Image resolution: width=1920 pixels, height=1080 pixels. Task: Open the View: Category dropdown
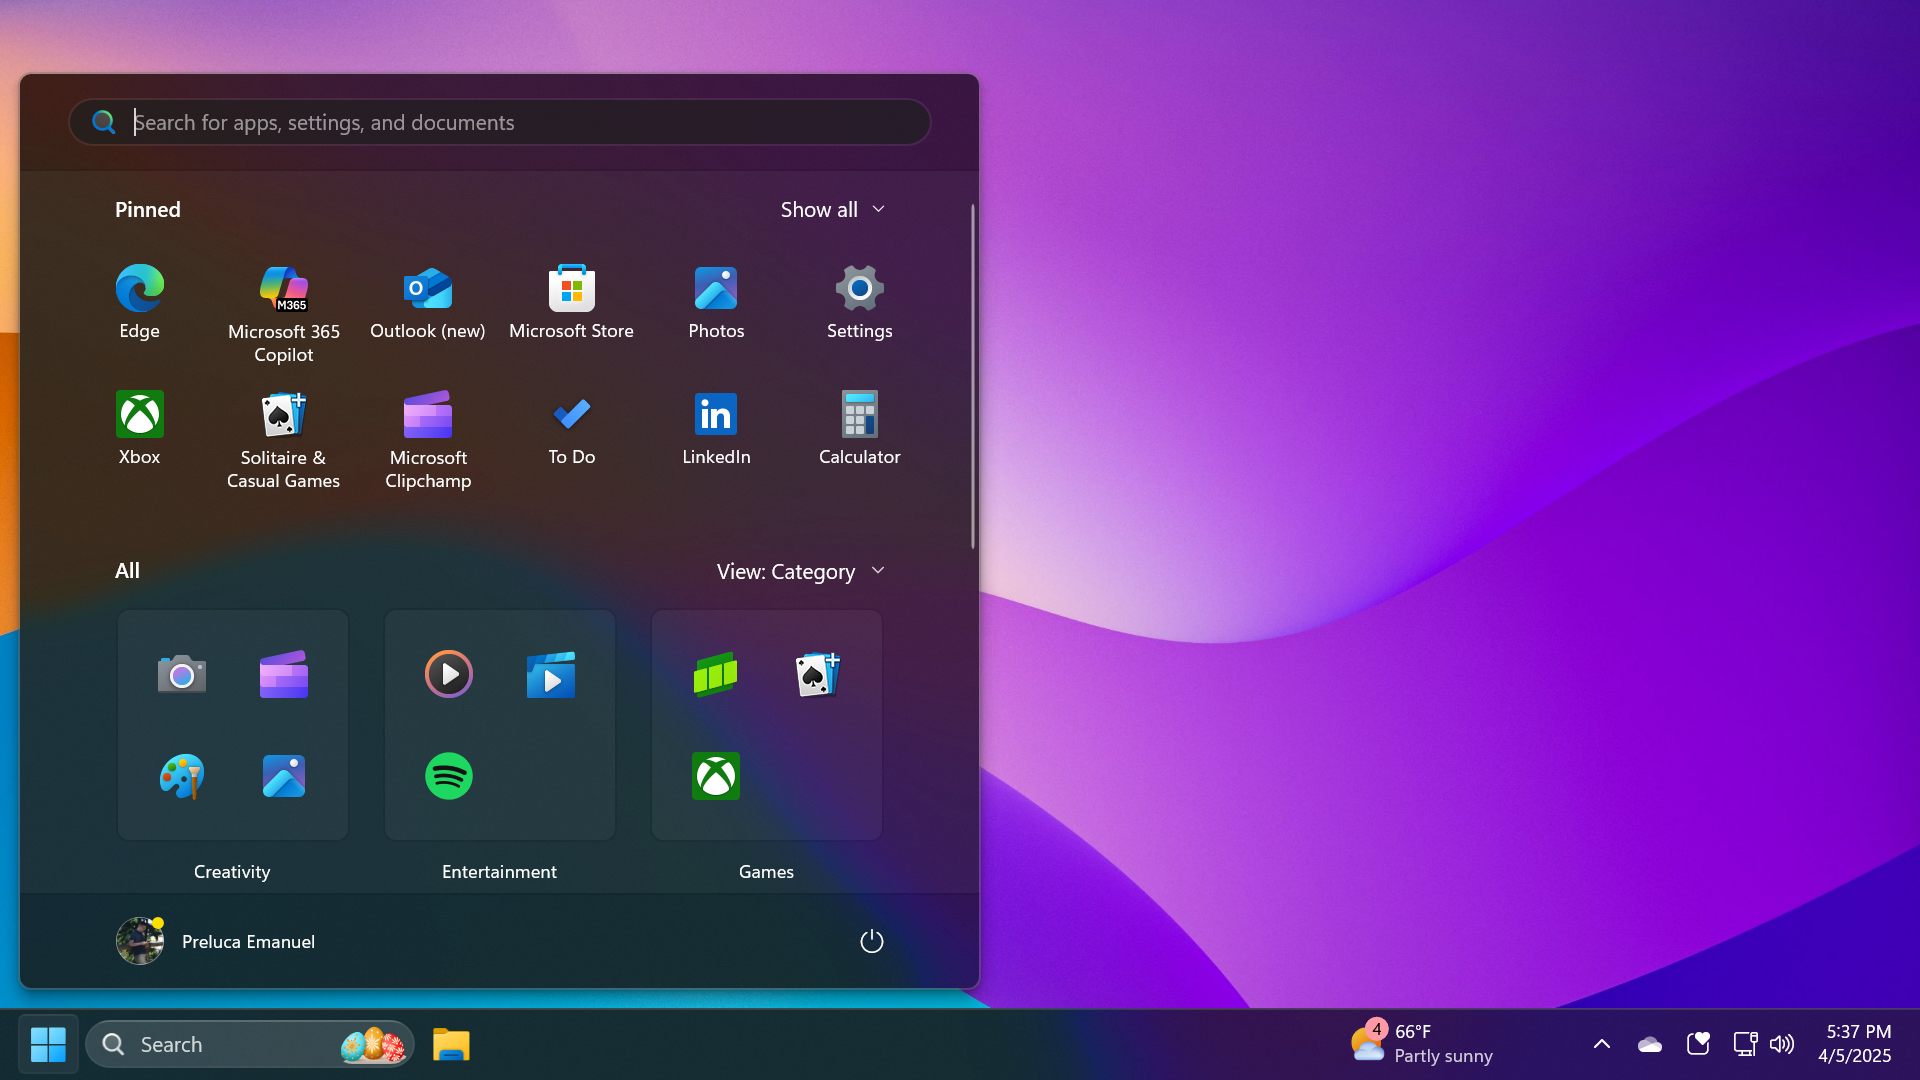pyautogui.click(x=800, y=571)
